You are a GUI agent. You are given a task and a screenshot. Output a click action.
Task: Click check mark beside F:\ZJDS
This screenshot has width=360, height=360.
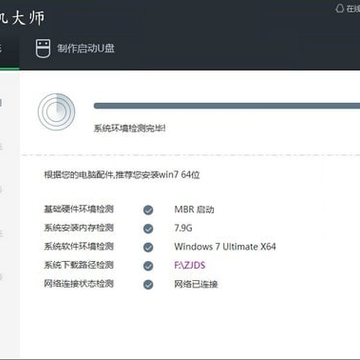[x=148, y=266]
